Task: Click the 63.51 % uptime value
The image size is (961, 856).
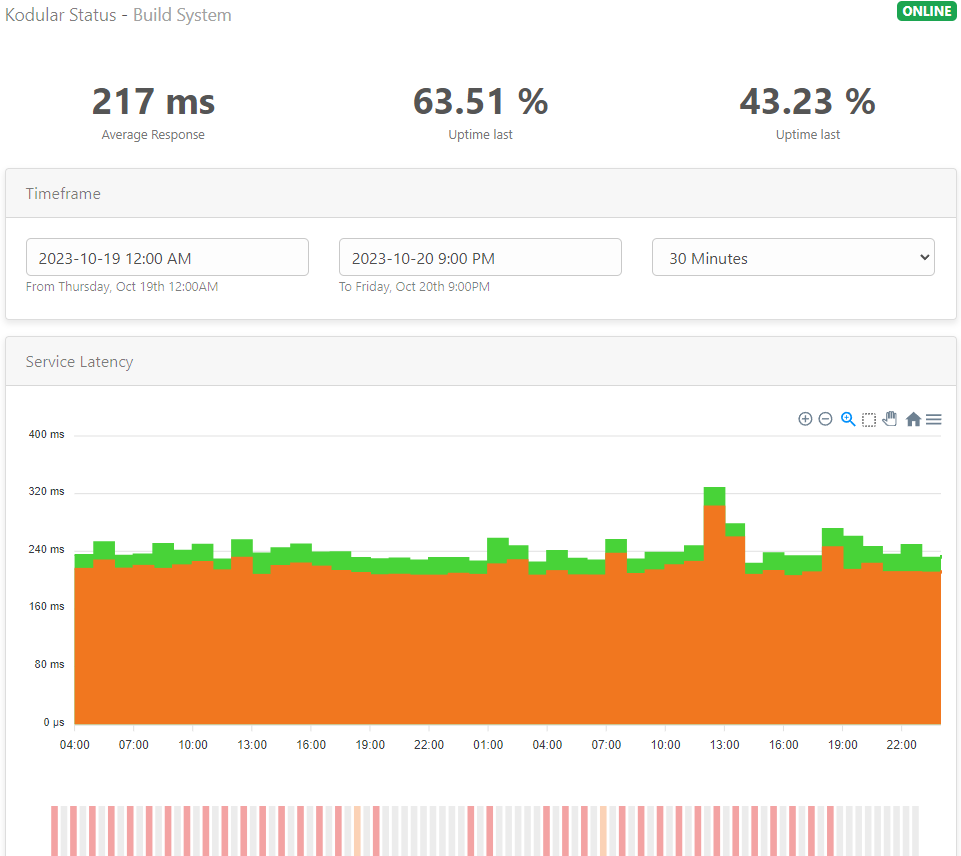Action: click(480, 102)
